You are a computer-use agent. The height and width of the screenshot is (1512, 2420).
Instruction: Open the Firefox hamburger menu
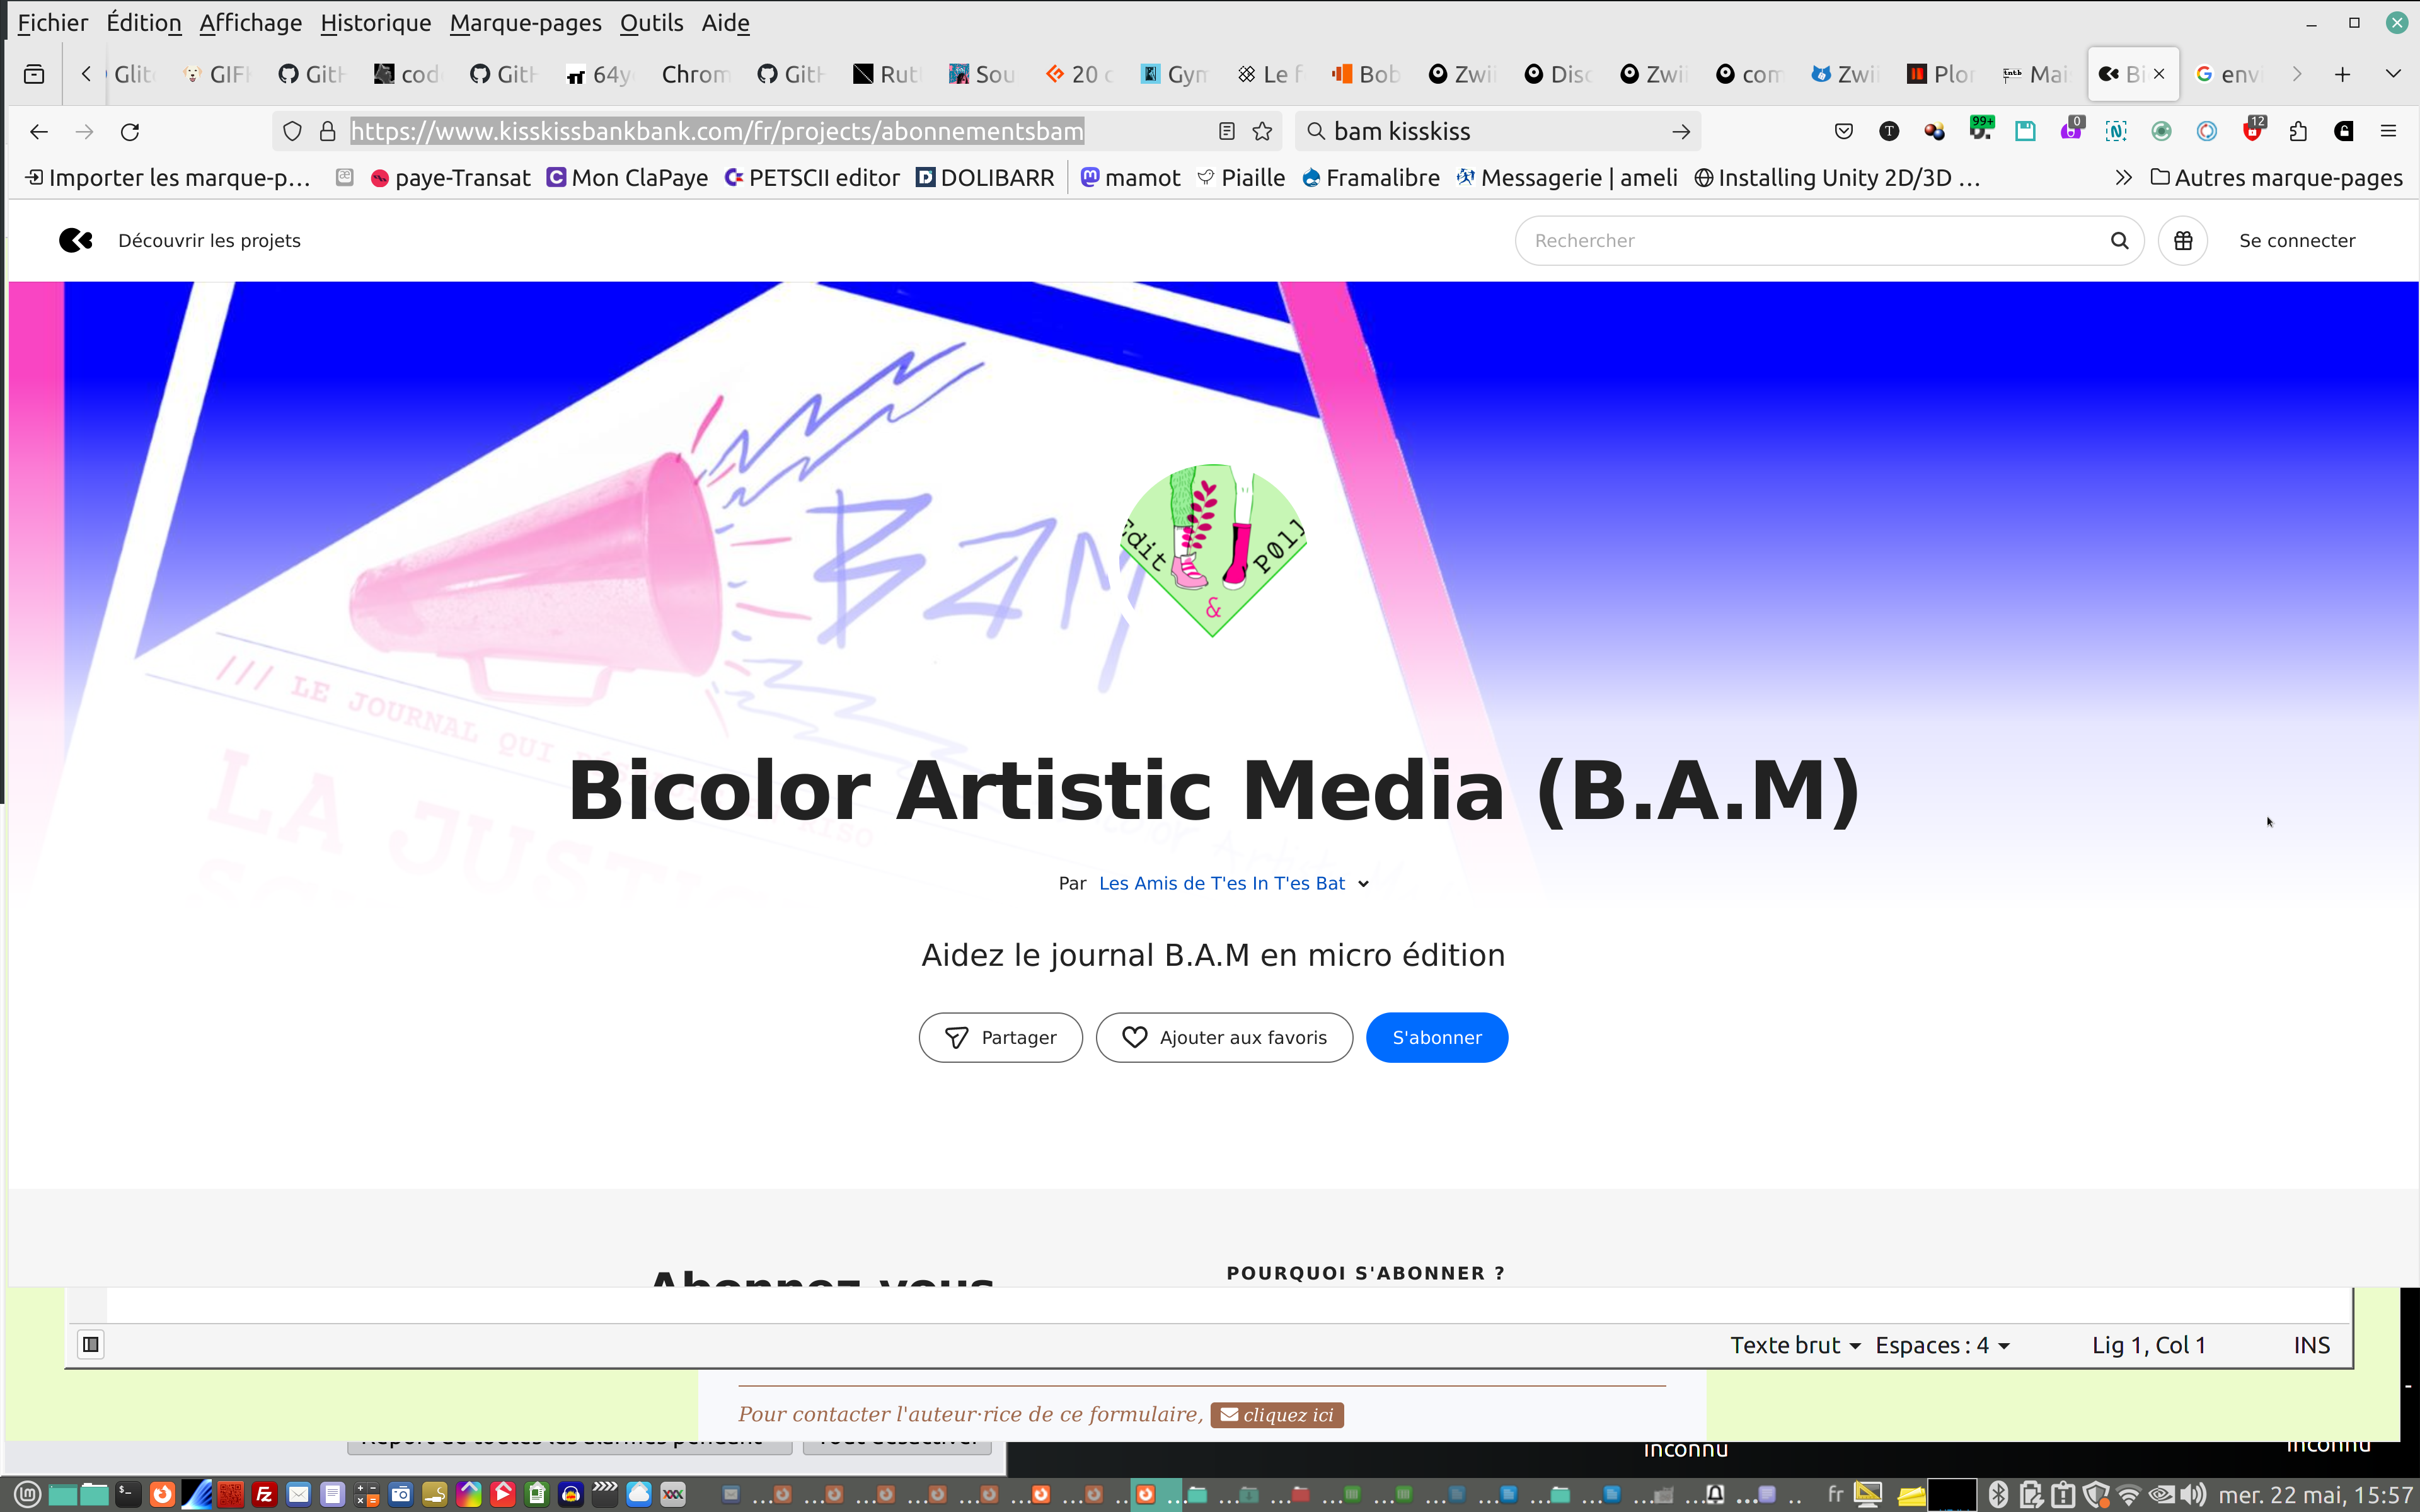coord(2388,131)
